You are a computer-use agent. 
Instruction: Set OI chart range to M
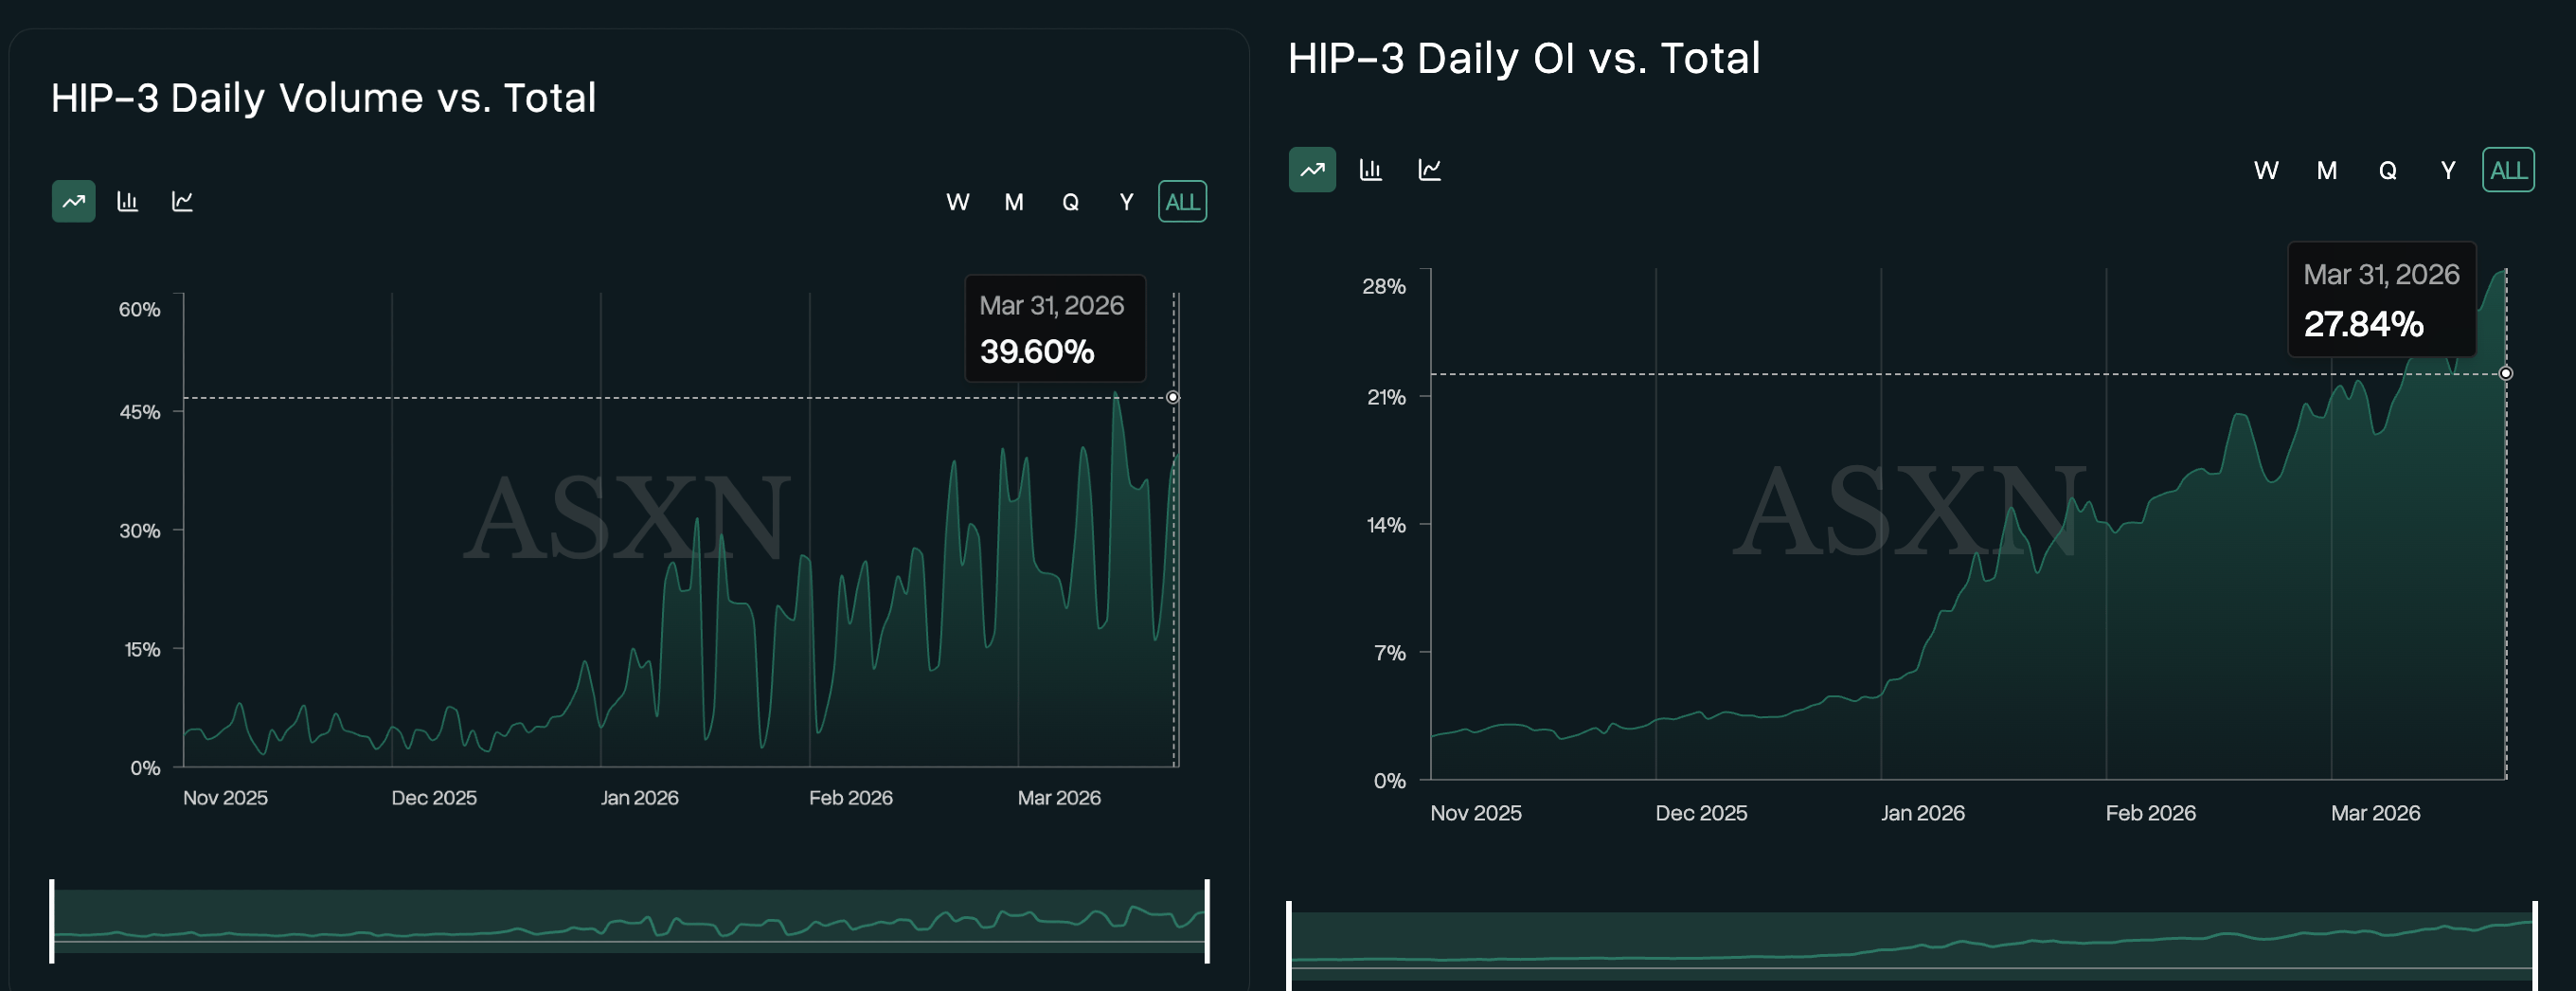[x=2327, y=170]
